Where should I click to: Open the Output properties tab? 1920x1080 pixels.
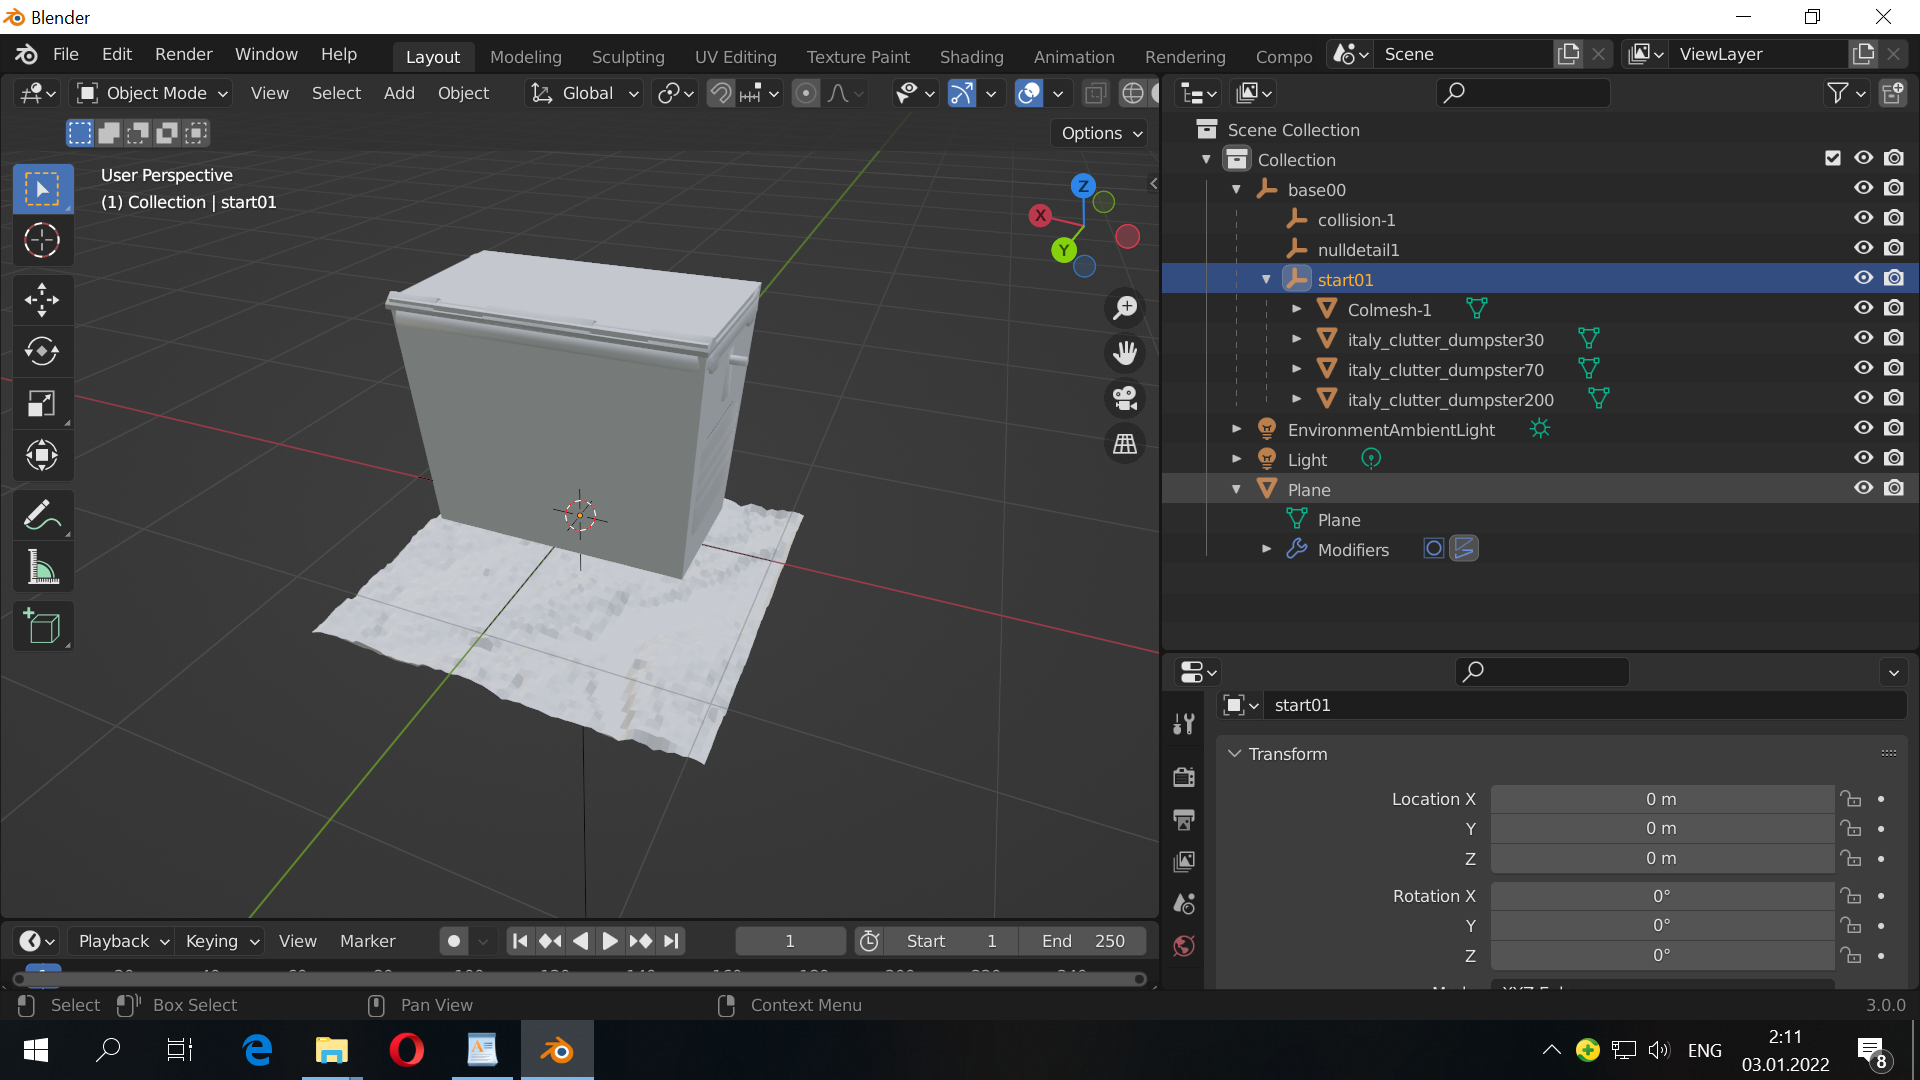pyautogui.click(x=1184, y=819)
